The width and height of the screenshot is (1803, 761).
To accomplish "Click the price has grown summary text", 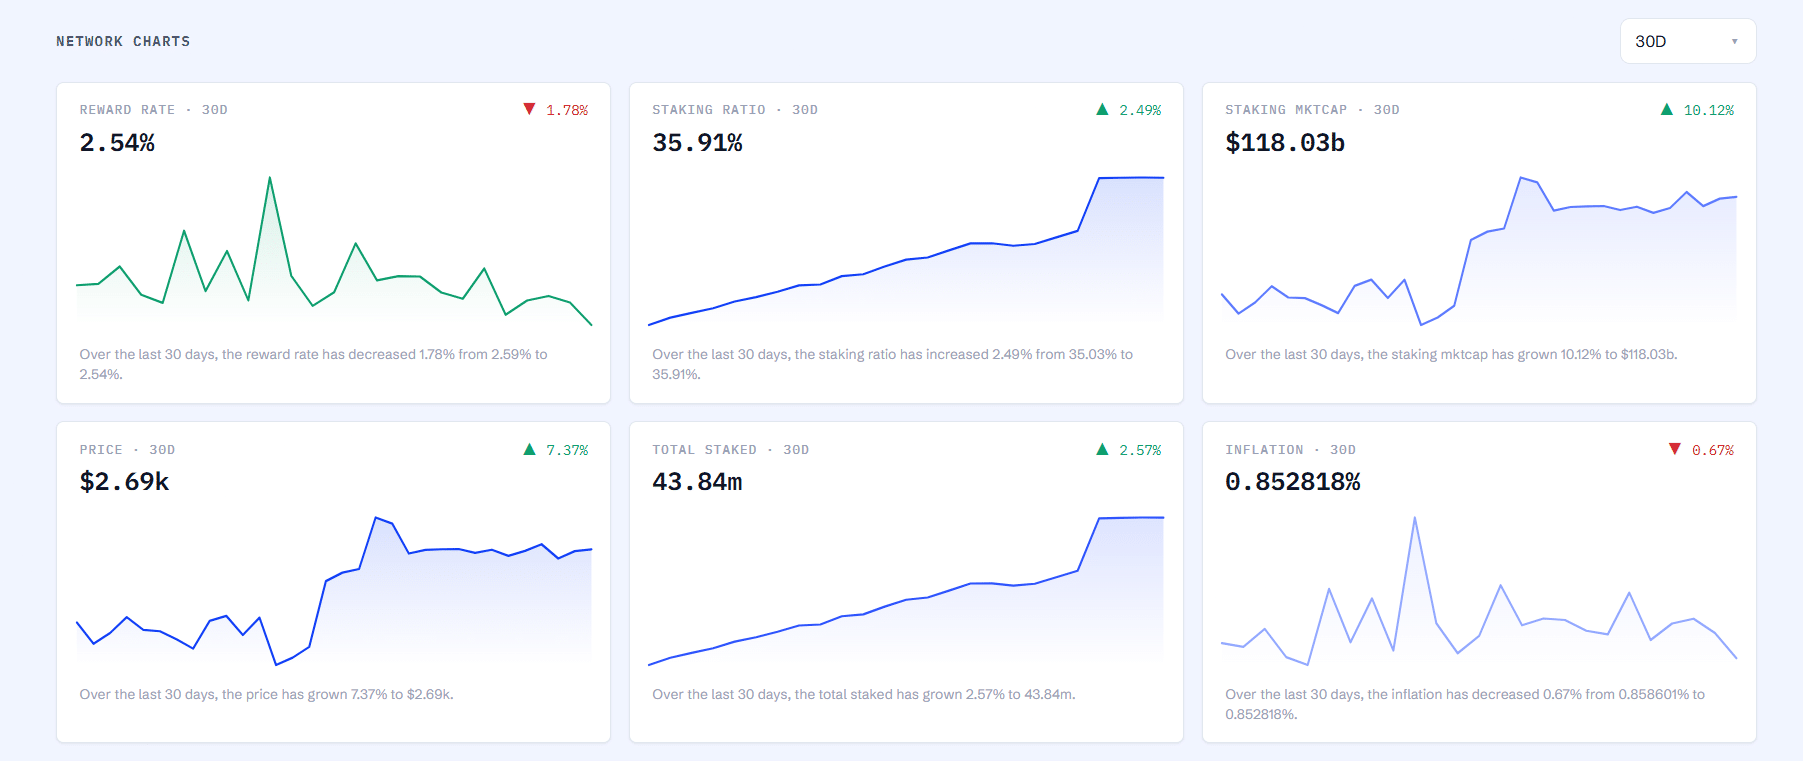I will [x=267, y=694].
